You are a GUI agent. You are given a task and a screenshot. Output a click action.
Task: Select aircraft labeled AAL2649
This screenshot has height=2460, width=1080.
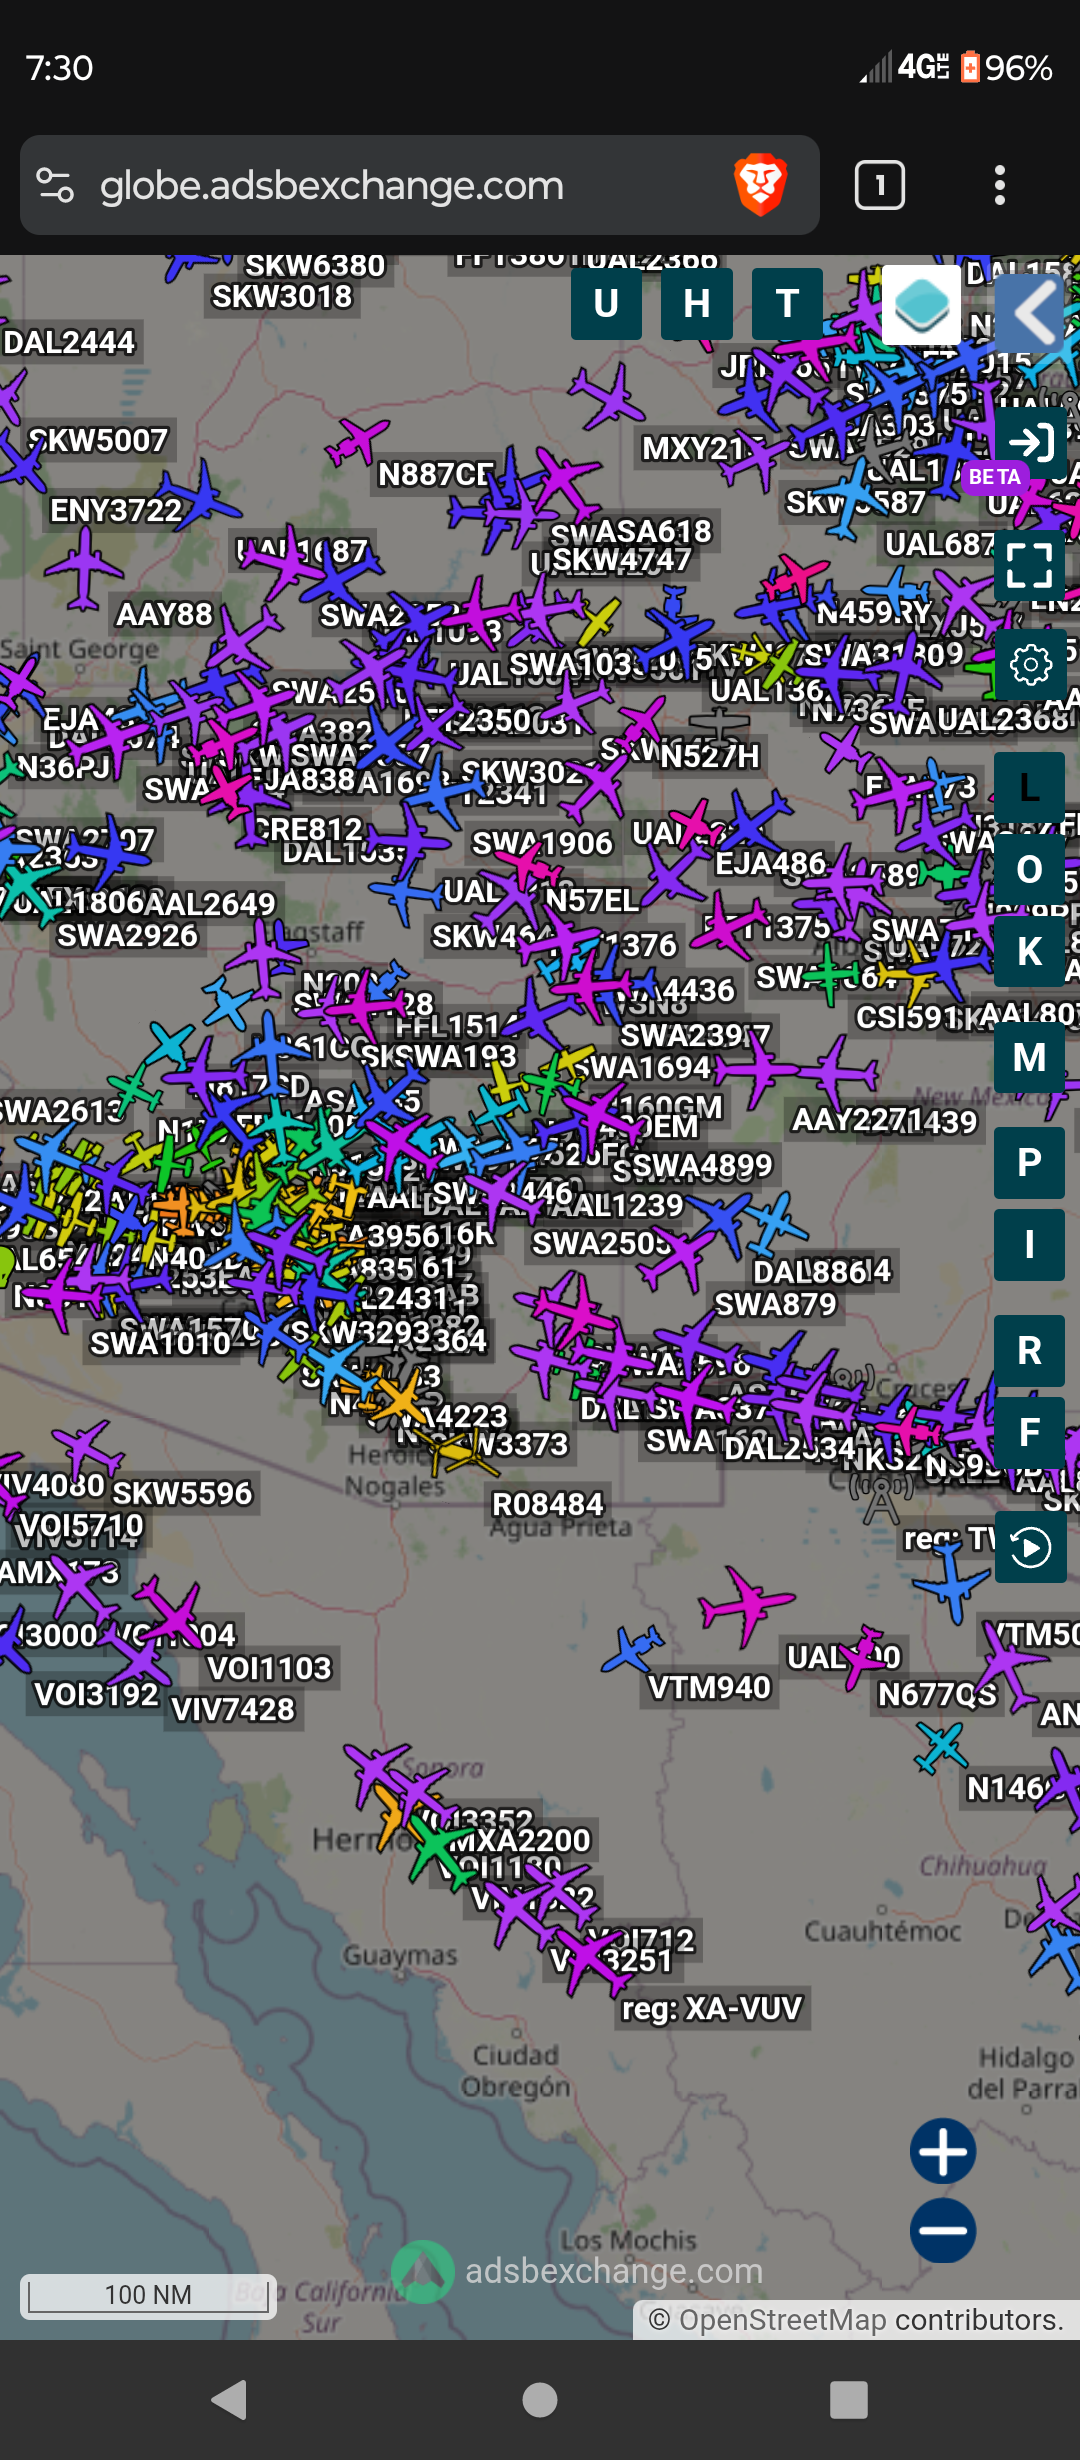click(x=209, y=904)
